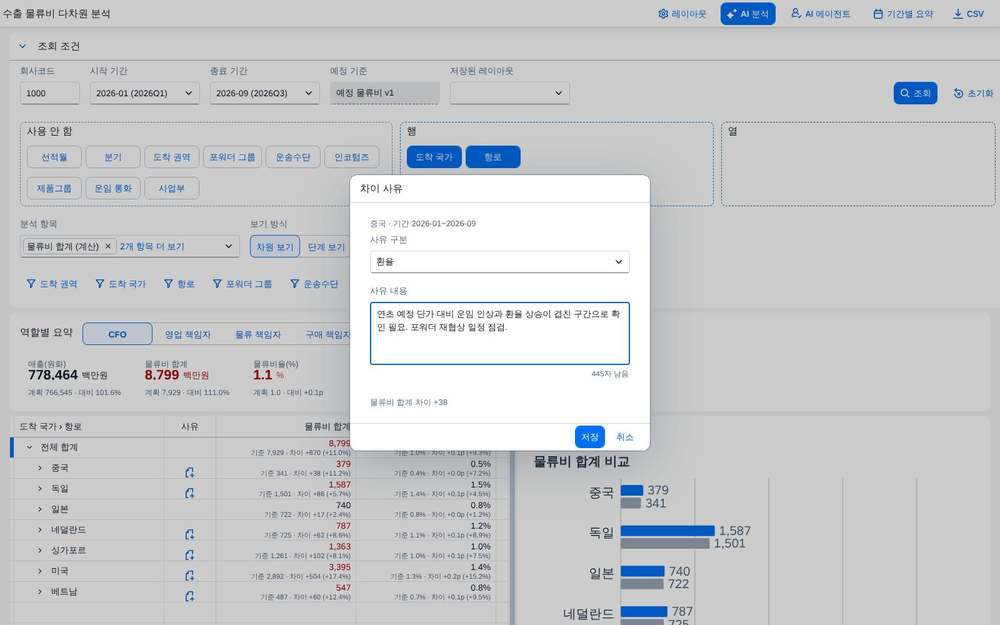Image resolution: width=1000 pixels, height=625 pixels.
Task: Open the 도착 국가 filter
Action: (121, 284)
